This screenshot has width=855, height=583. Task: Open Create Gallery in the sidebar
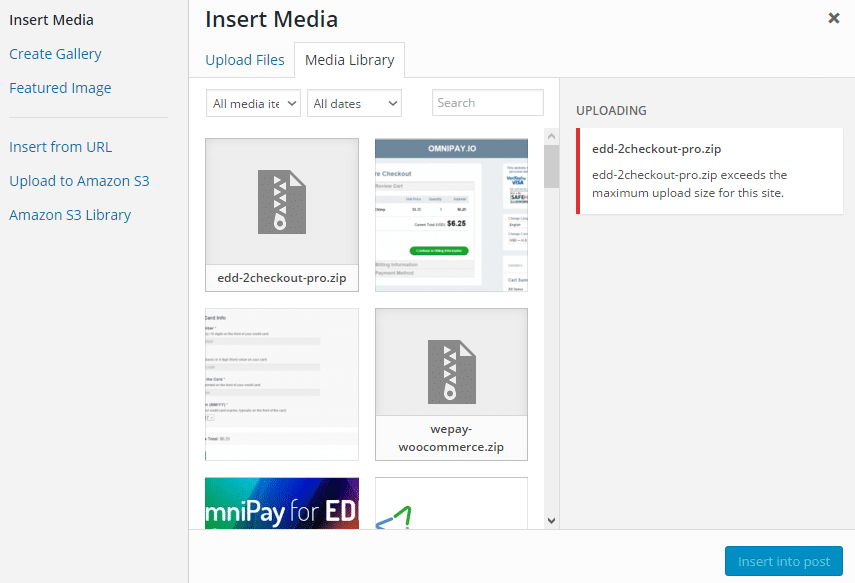click(x=55, y=53)
